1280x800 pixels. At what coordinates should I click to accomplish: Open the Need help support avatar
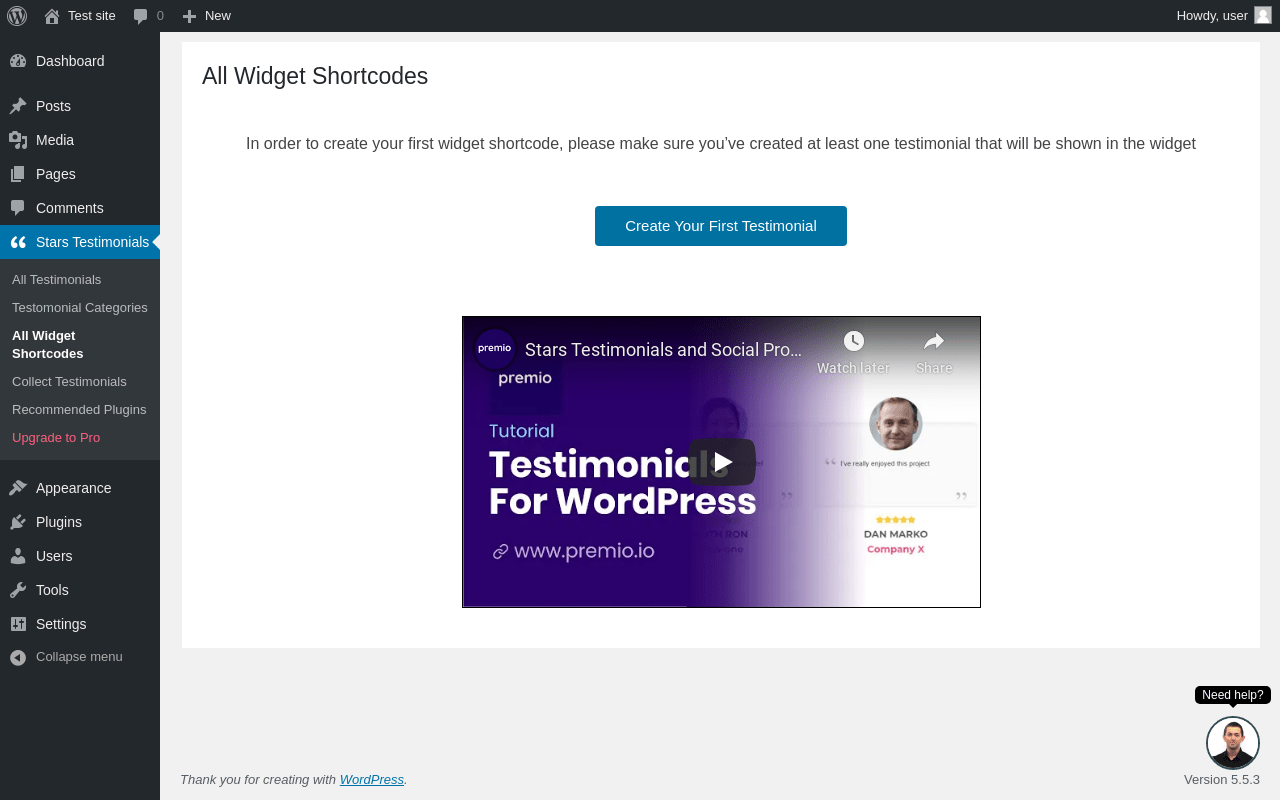1233,743
